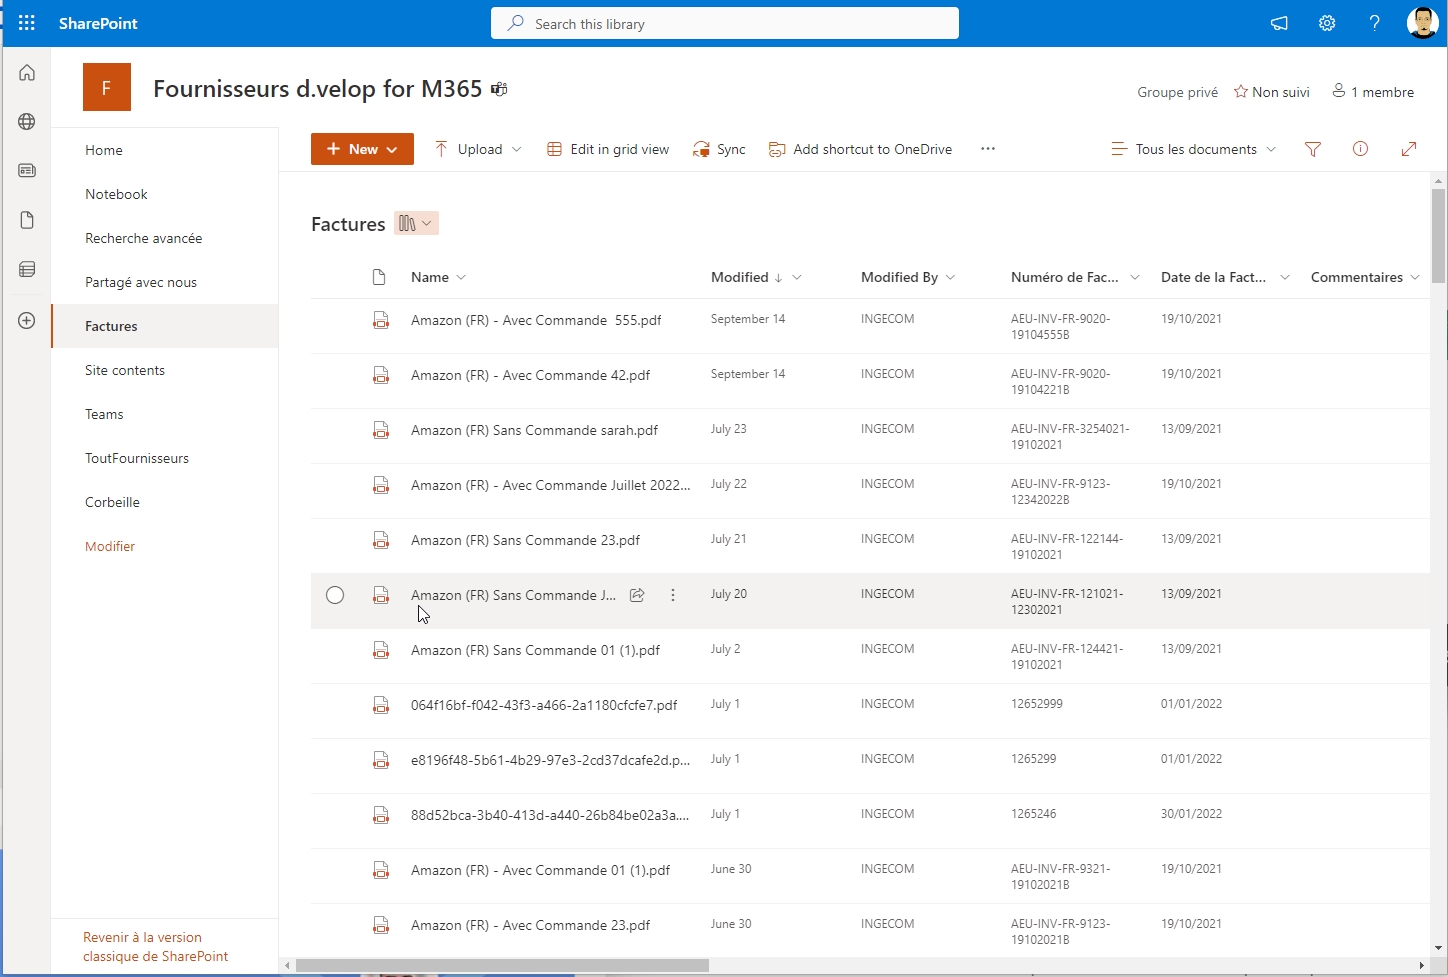Open Amazon (FR) - Avec Commande 01 (1).pdf

coord(540,870)
